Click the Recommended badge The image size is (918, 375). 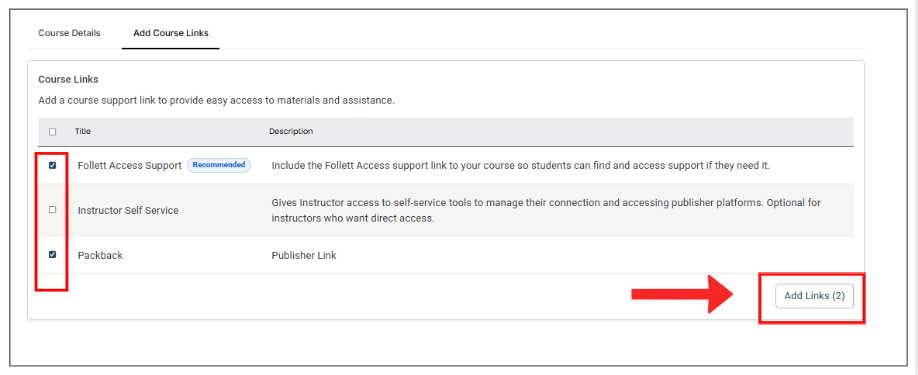(219, 165)
